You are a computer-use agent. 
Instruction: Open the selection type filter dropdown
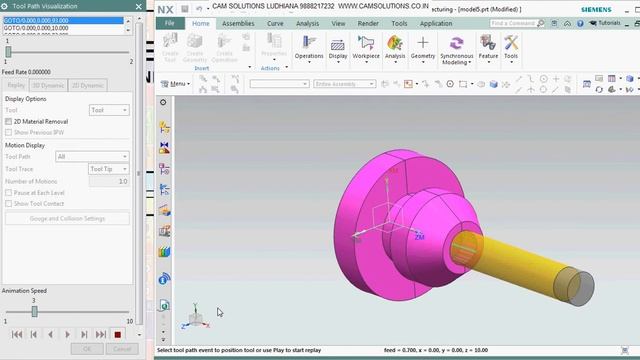(279, 84)
